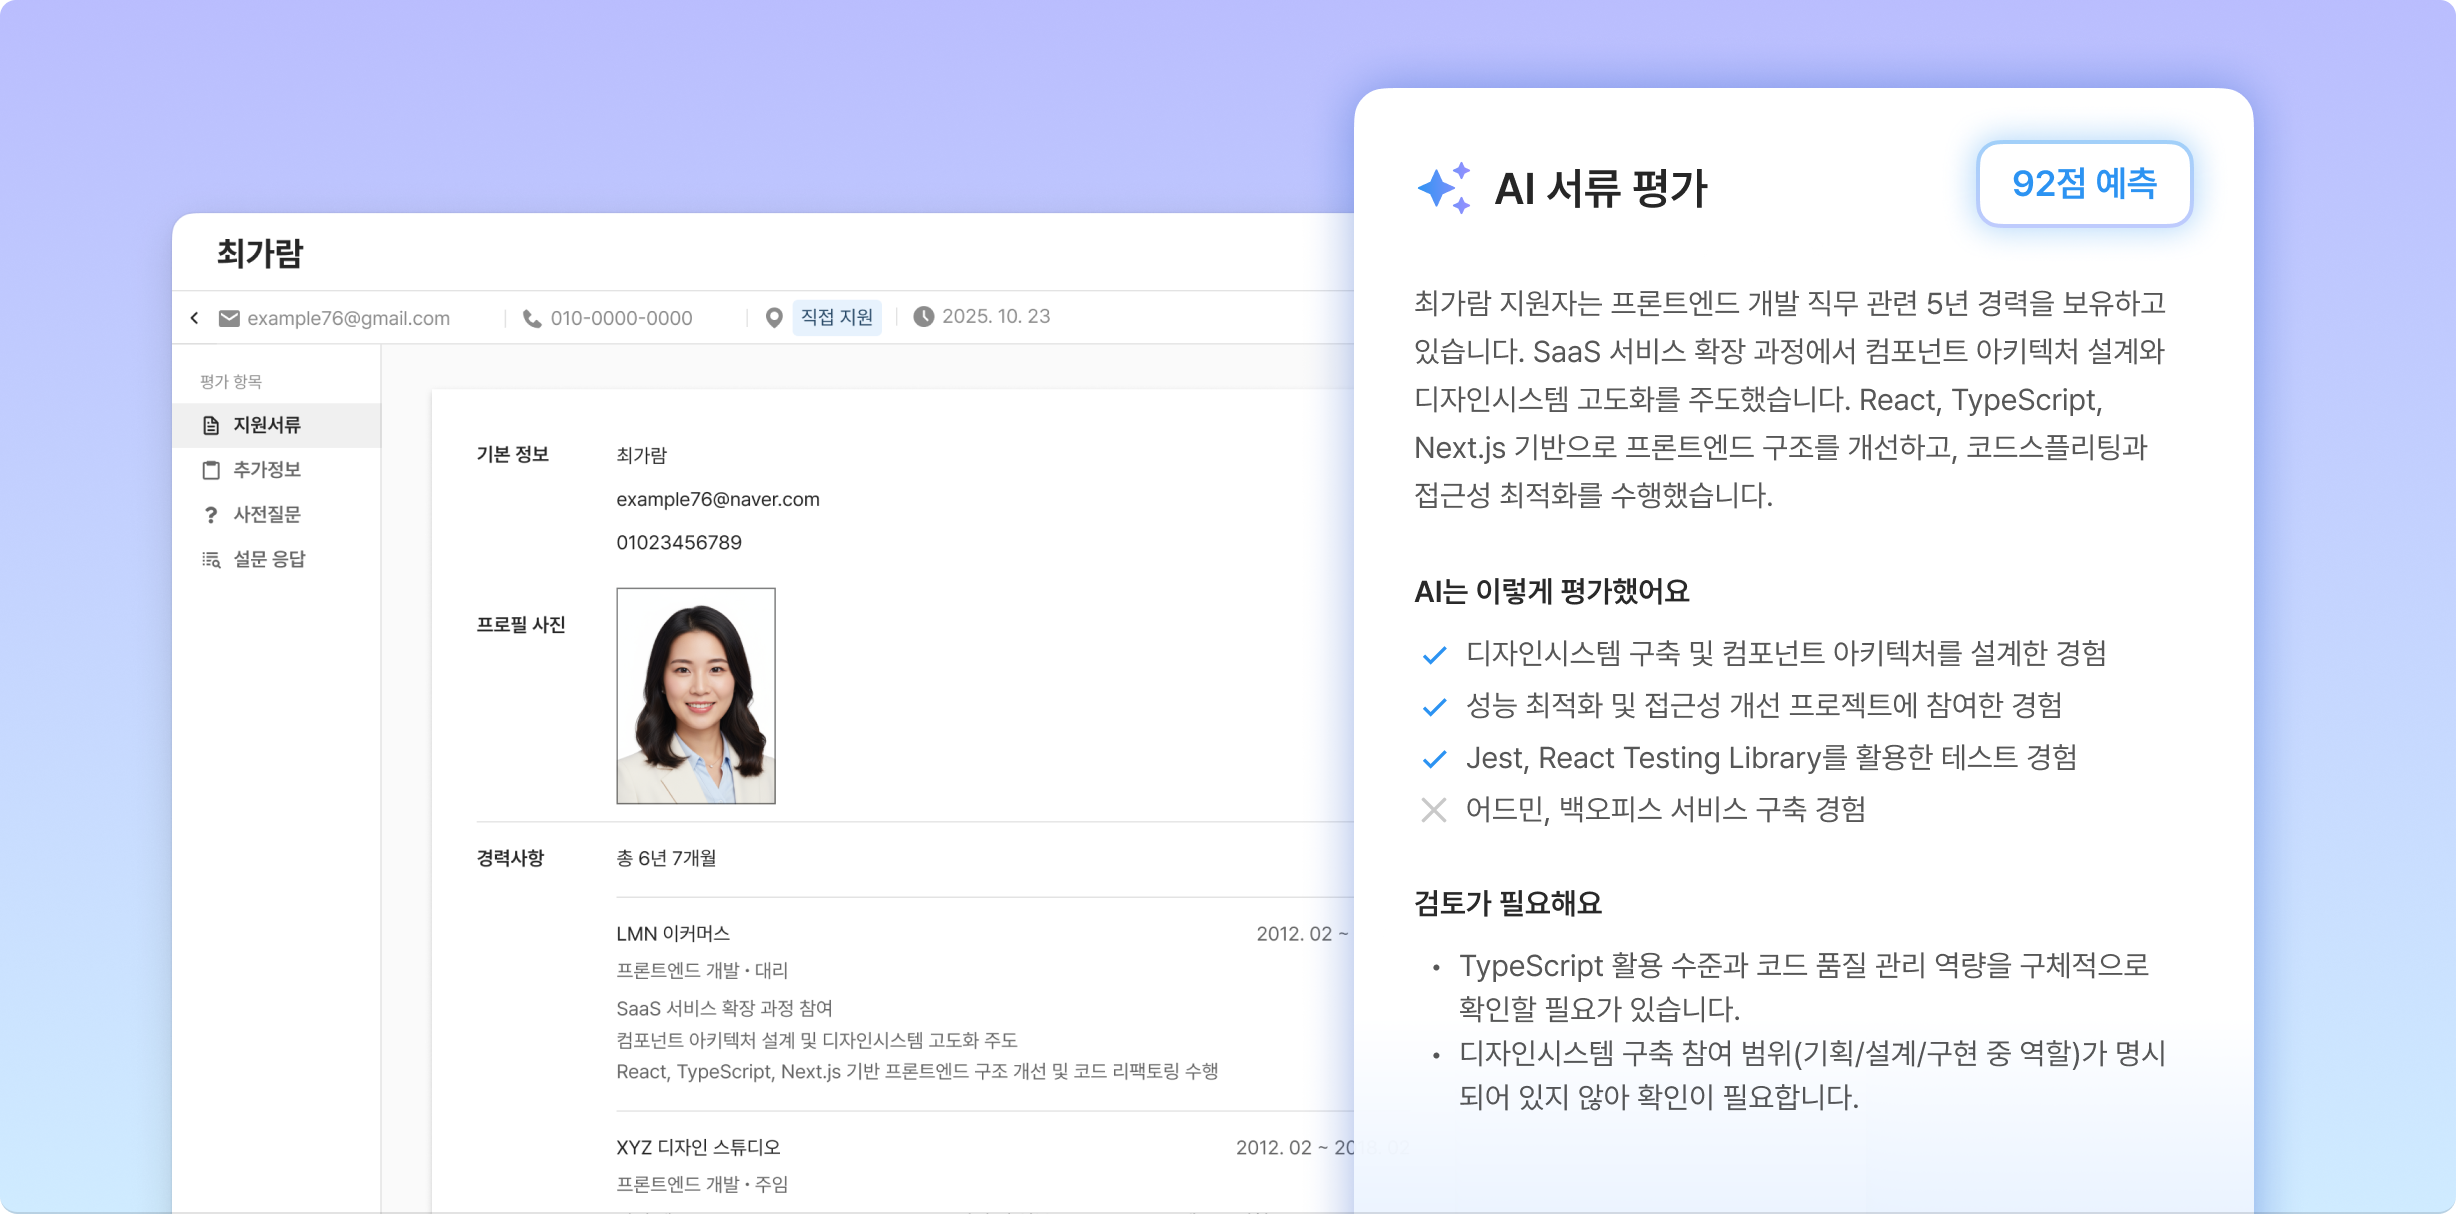Click the back chevron arrow
The height and width of the screenshot is (1214, 2456).
[194, 318]
